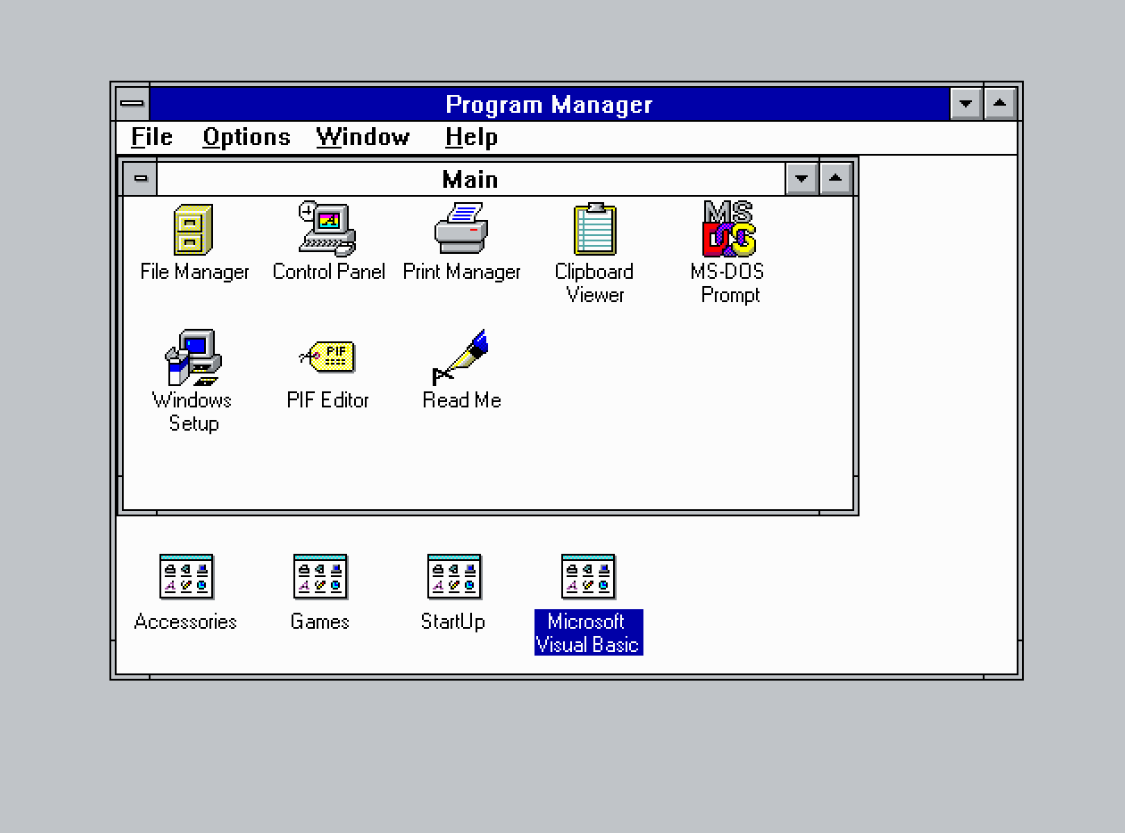
Task: Click the 'Microsoft Visual Basic' label
Action: click(x=588, y=633)
